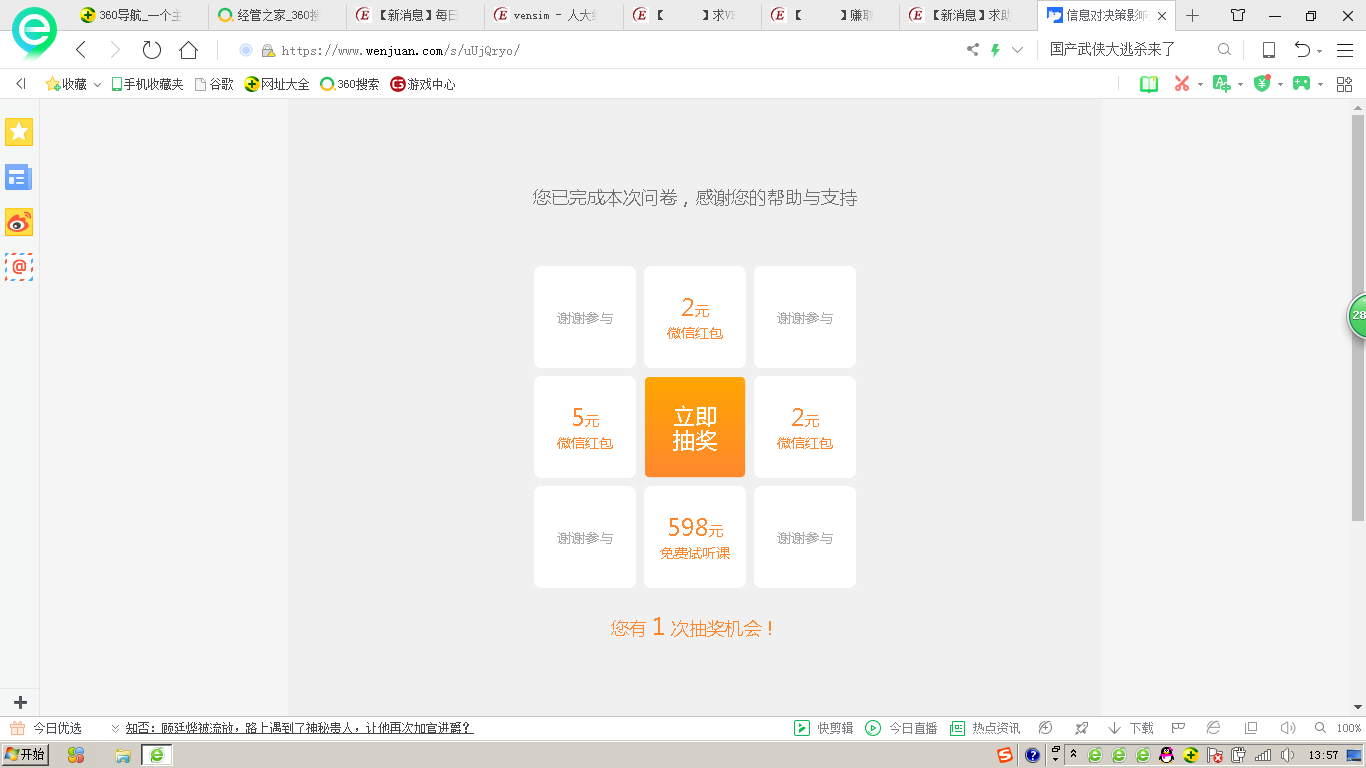Screen dimensions: 1366x768
Task: Click the scissors screenshot tool icon
Action: point(1182,84)
